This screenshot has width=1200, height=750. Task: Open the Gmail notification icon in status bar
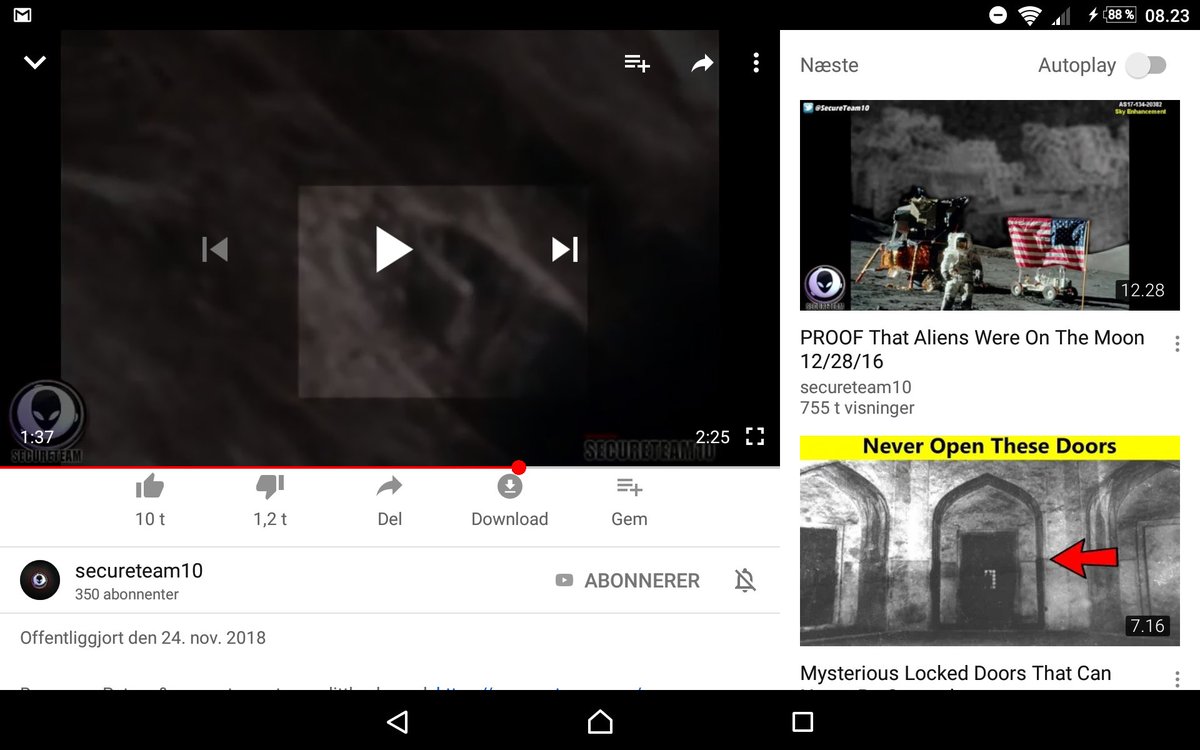22,15
